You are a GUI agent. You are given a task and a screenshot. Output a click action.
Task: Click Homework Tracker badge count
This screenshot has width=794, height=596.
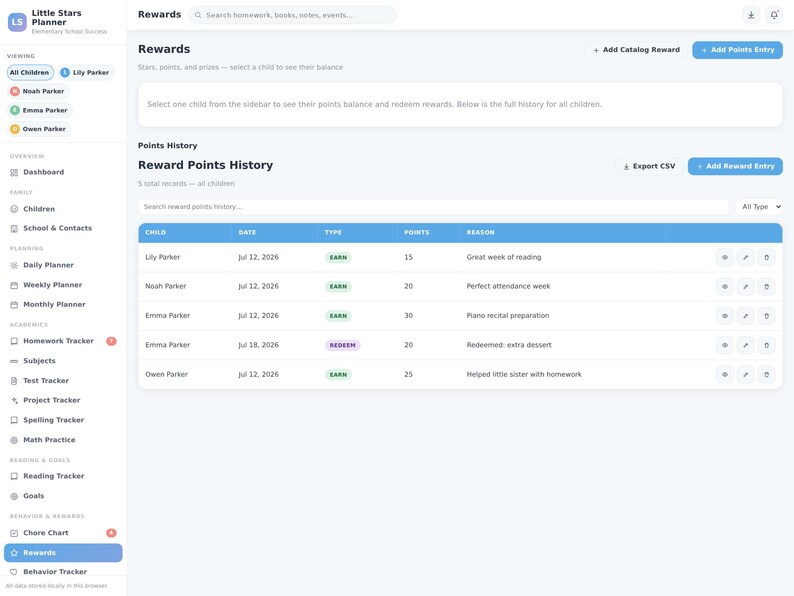tap(111, 341)
